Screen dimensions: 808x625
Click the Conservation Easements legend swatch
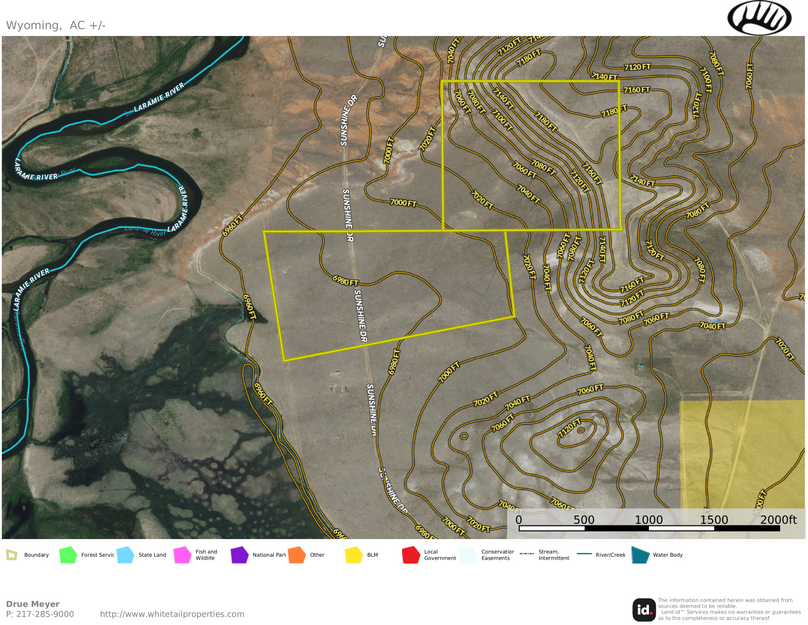[x=468, y=555]
